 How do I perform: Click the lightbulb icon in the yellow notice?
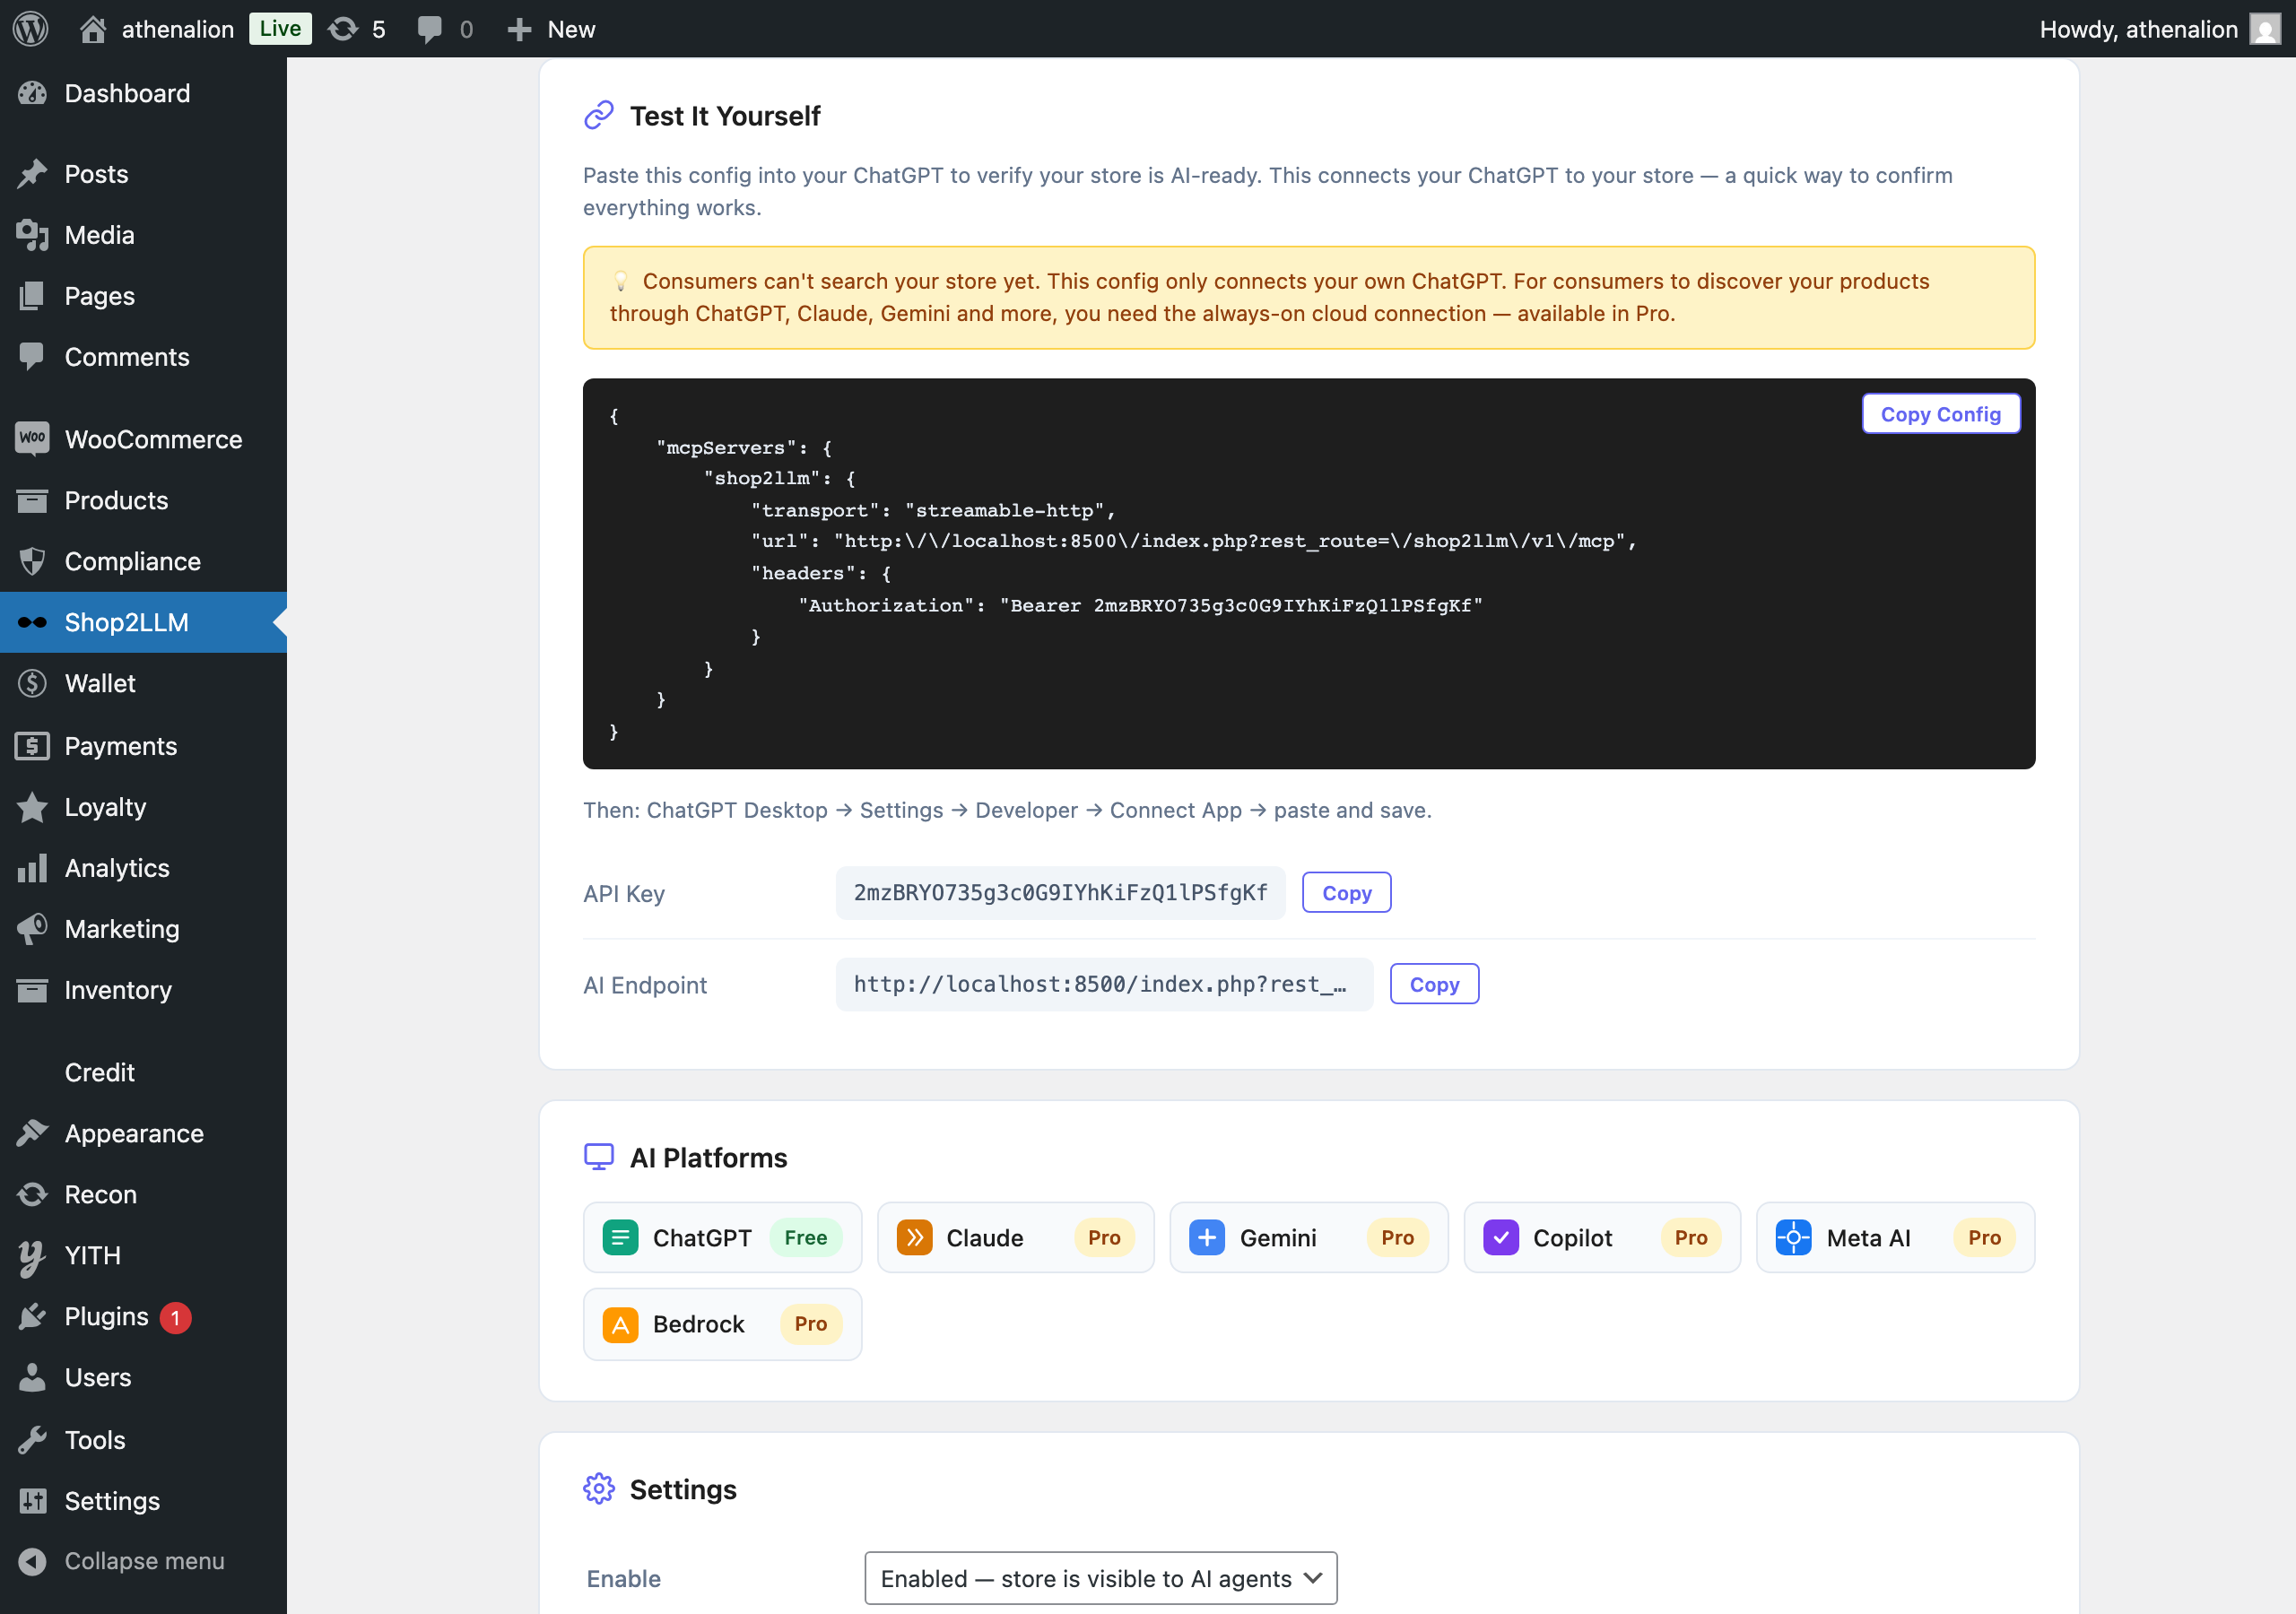[x=621, y=281]
